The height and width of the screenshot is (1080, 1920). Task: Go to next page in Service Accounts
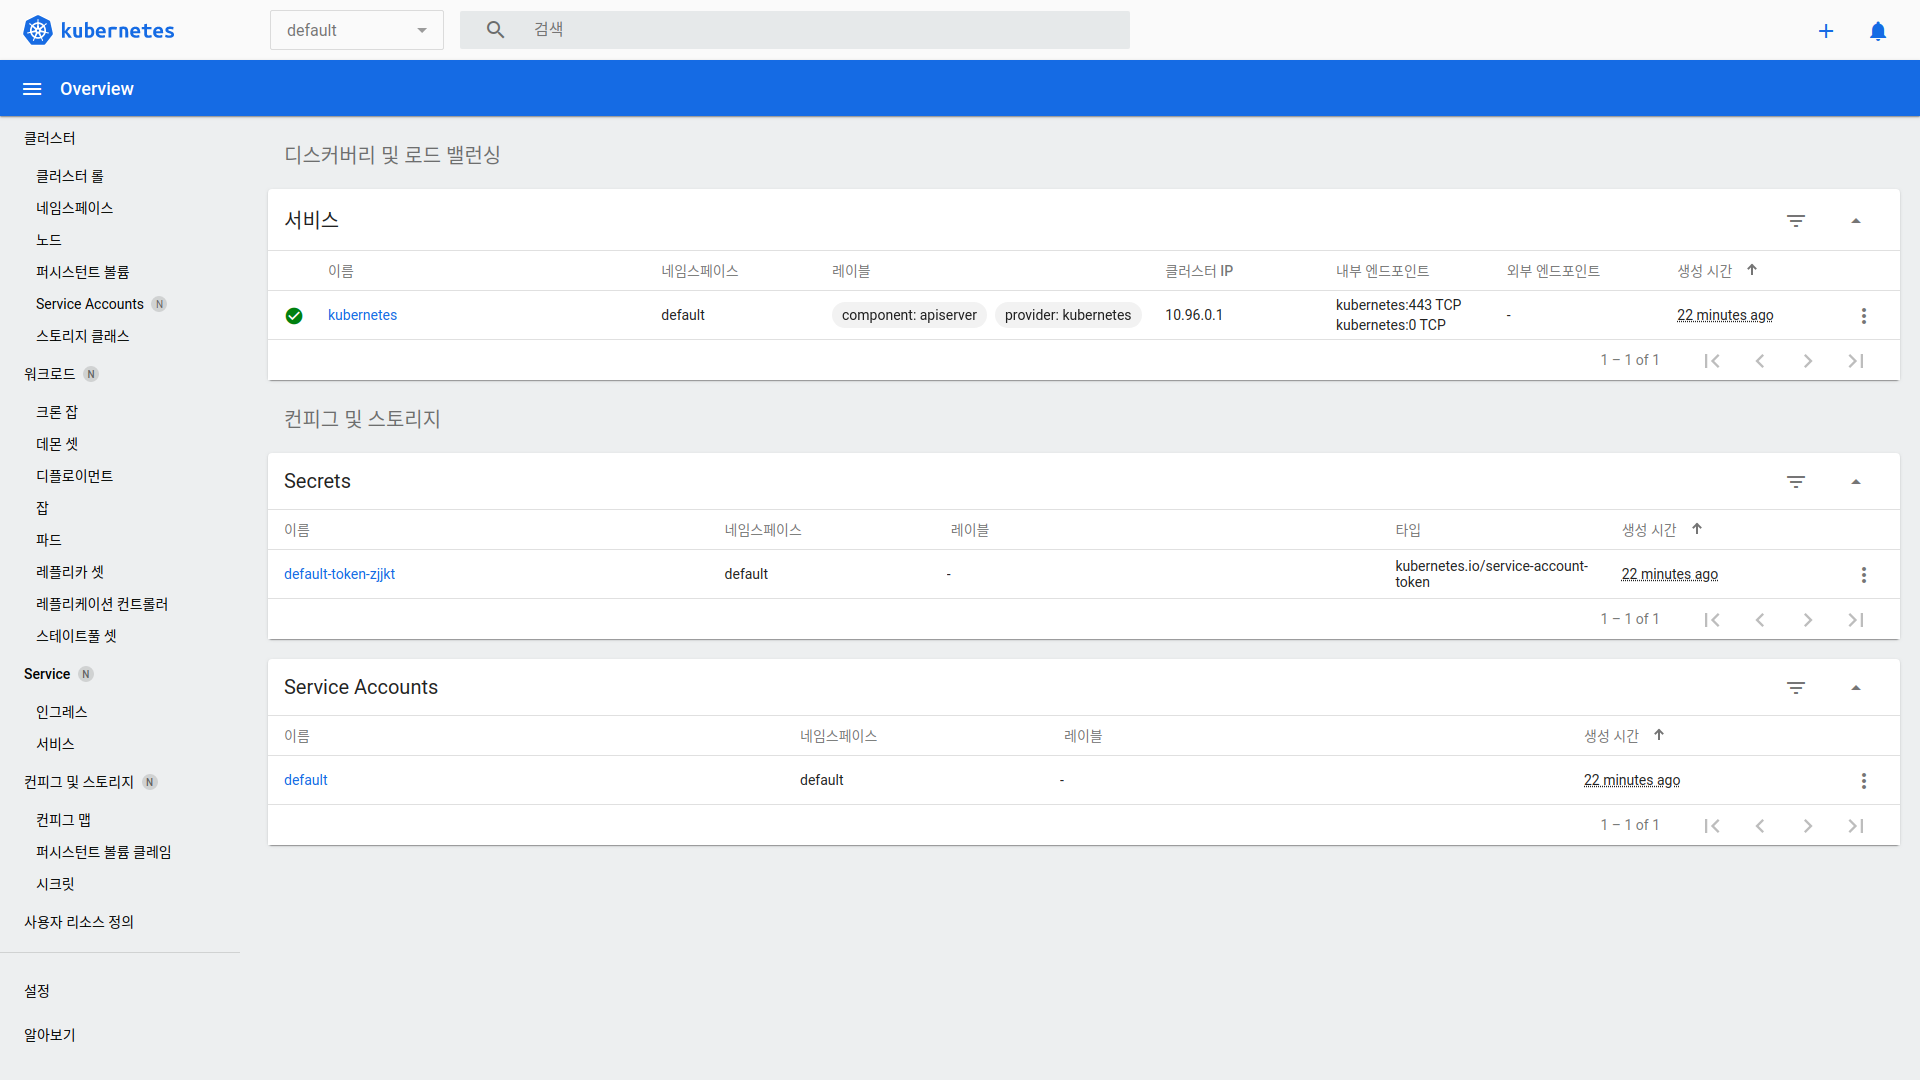point(1808,826)
